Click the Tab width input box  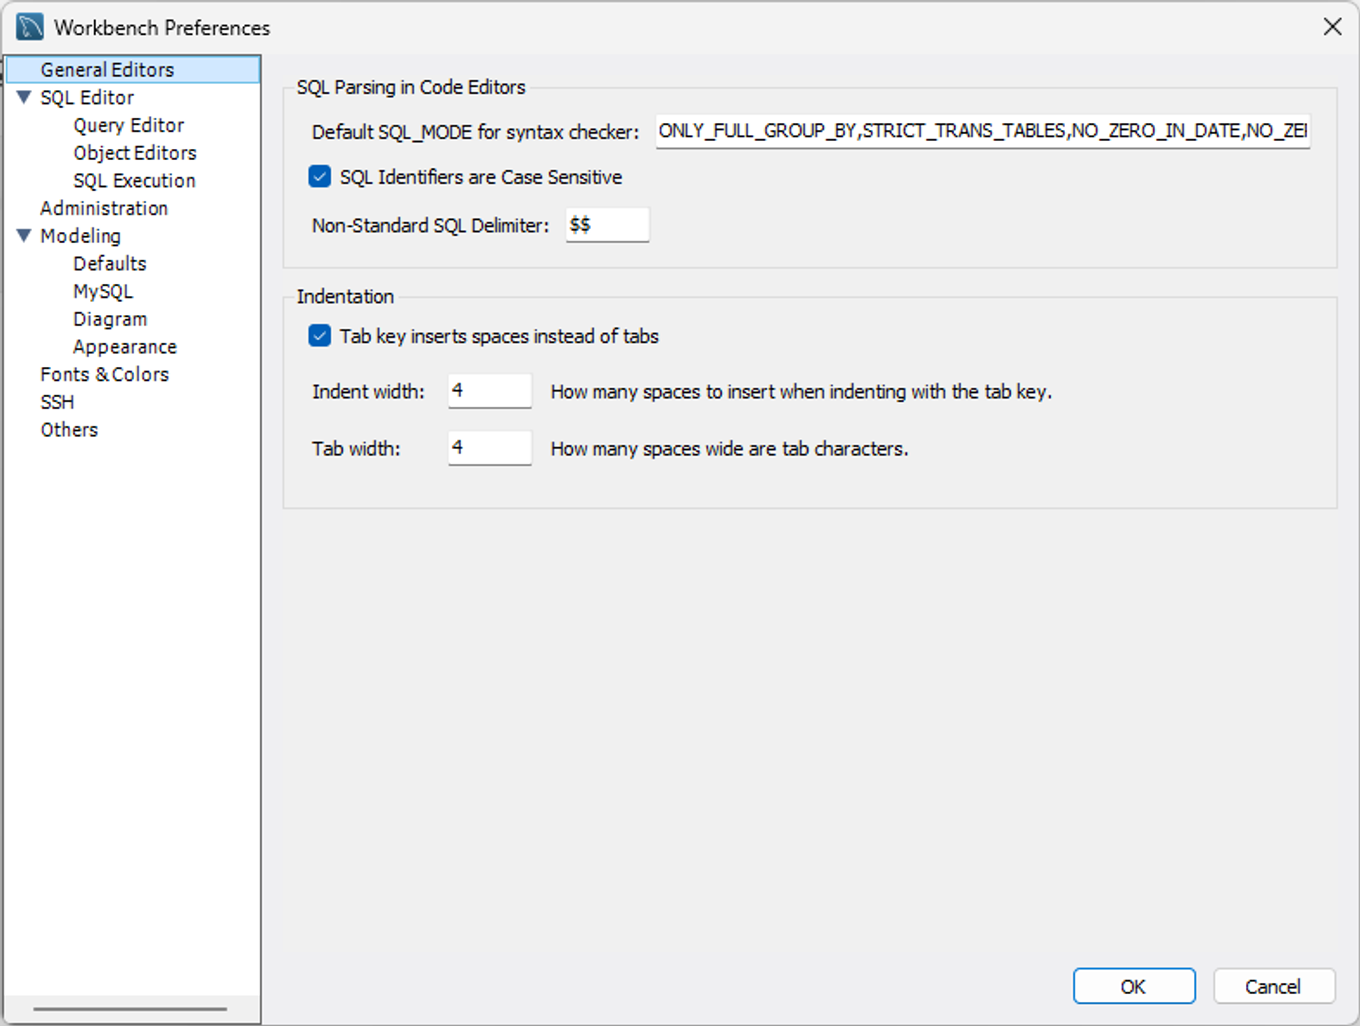pyautogui.click(x=490, y=448)
